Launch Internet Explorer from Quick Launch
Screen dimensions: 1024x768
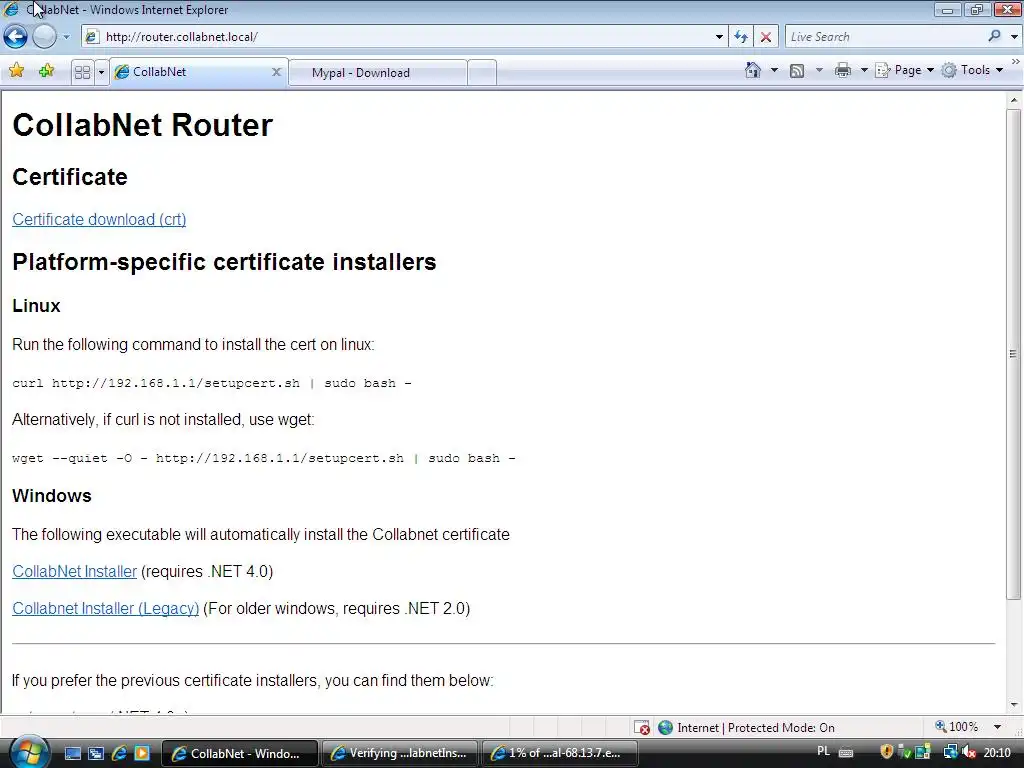(x=119, y=753)
